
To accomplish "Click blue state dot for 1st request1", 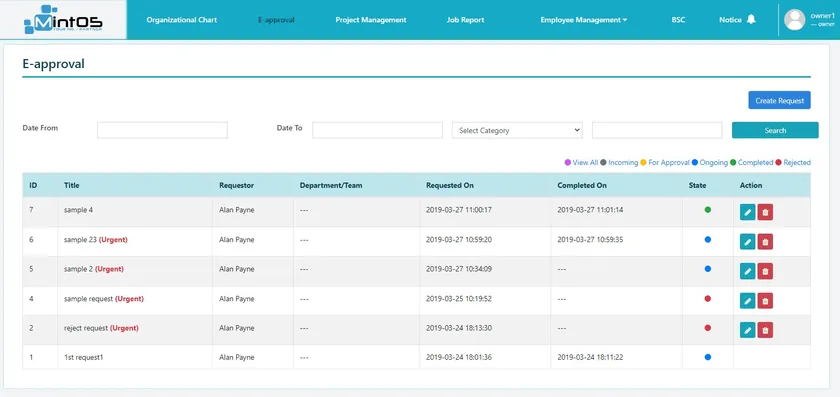I will coord(708,357).
